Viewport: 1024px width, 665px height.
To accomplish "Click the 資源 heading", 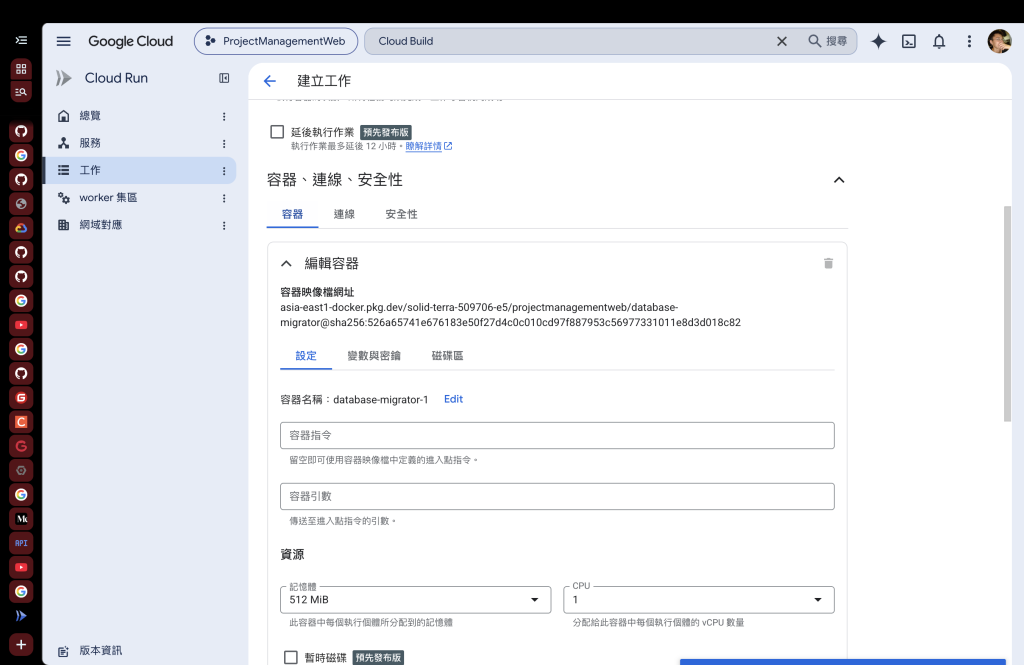I will click(x=292, y=555).
